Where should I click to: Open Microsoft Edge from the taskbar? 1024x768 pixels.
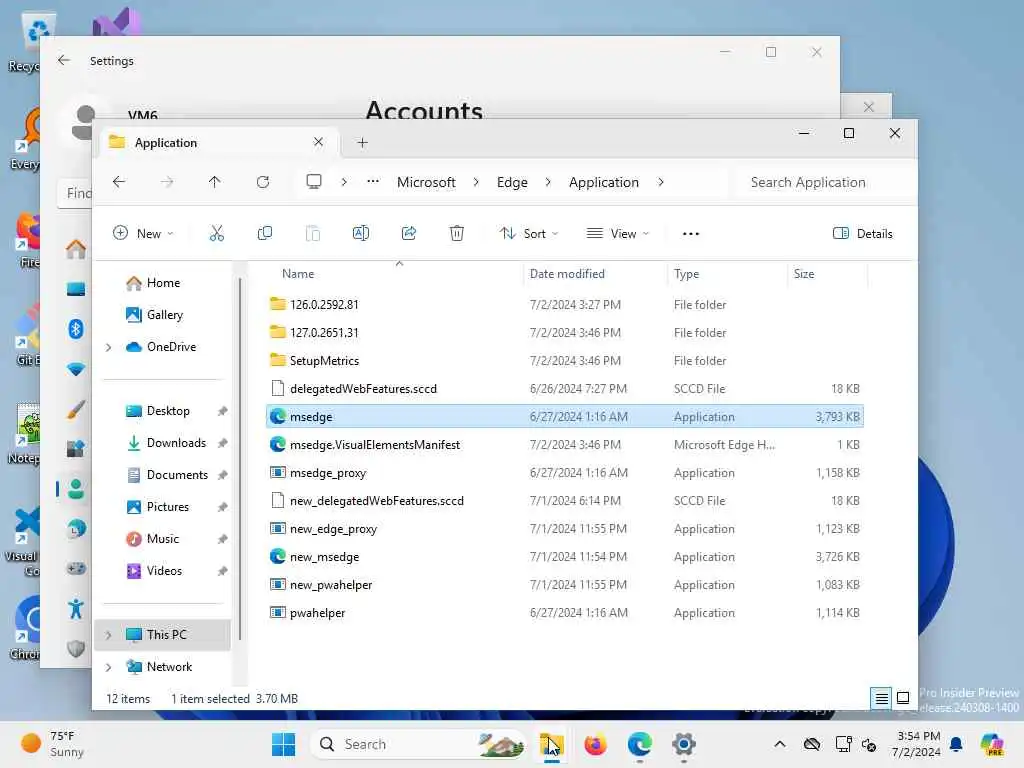pyautogui.click(x=639, y=744)
